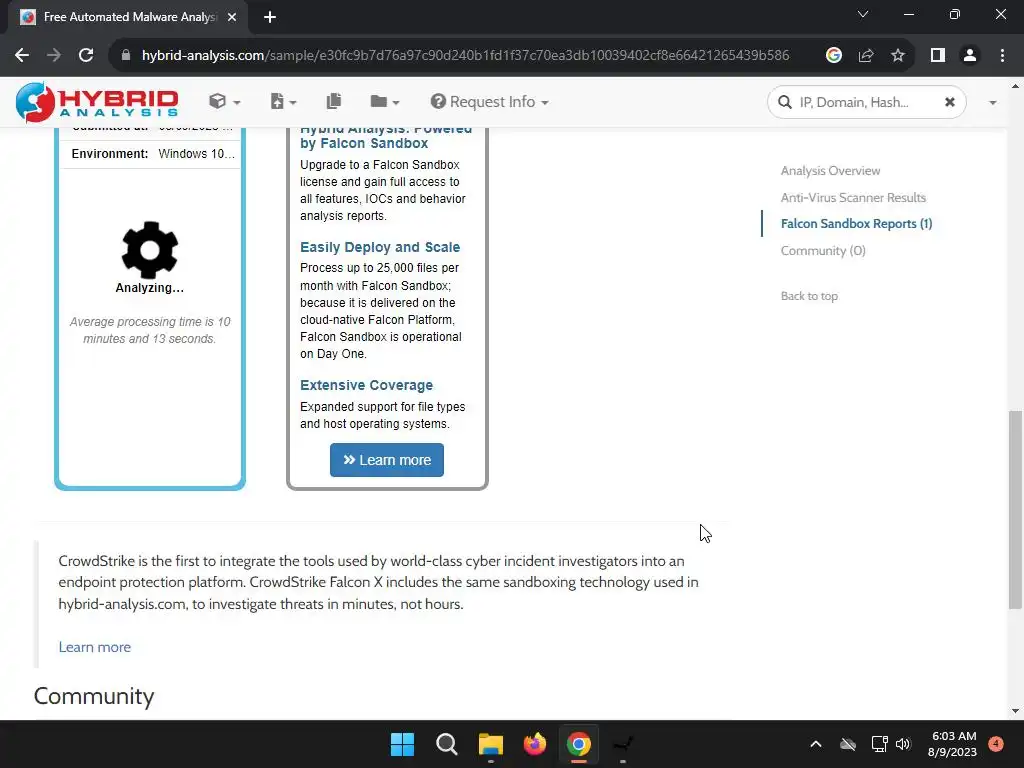Open File Explorer from taskbar
This screenshot has width=1024, height=768.
tap(490, 744)
